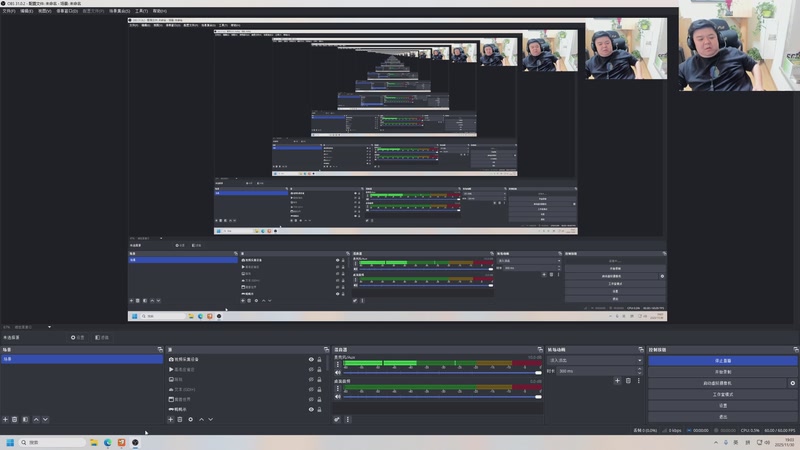This screenshot has width=800, height=450.
Task: Undock the Scenes panel with float icon
Action: 160,349
